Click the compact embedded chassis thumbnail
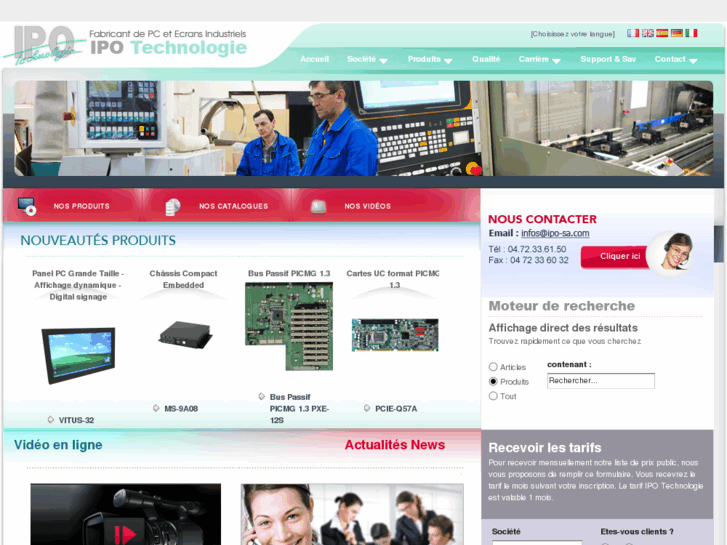Image resolution: width=727 pixels, height=545 pixels. (x=185, y=334)
